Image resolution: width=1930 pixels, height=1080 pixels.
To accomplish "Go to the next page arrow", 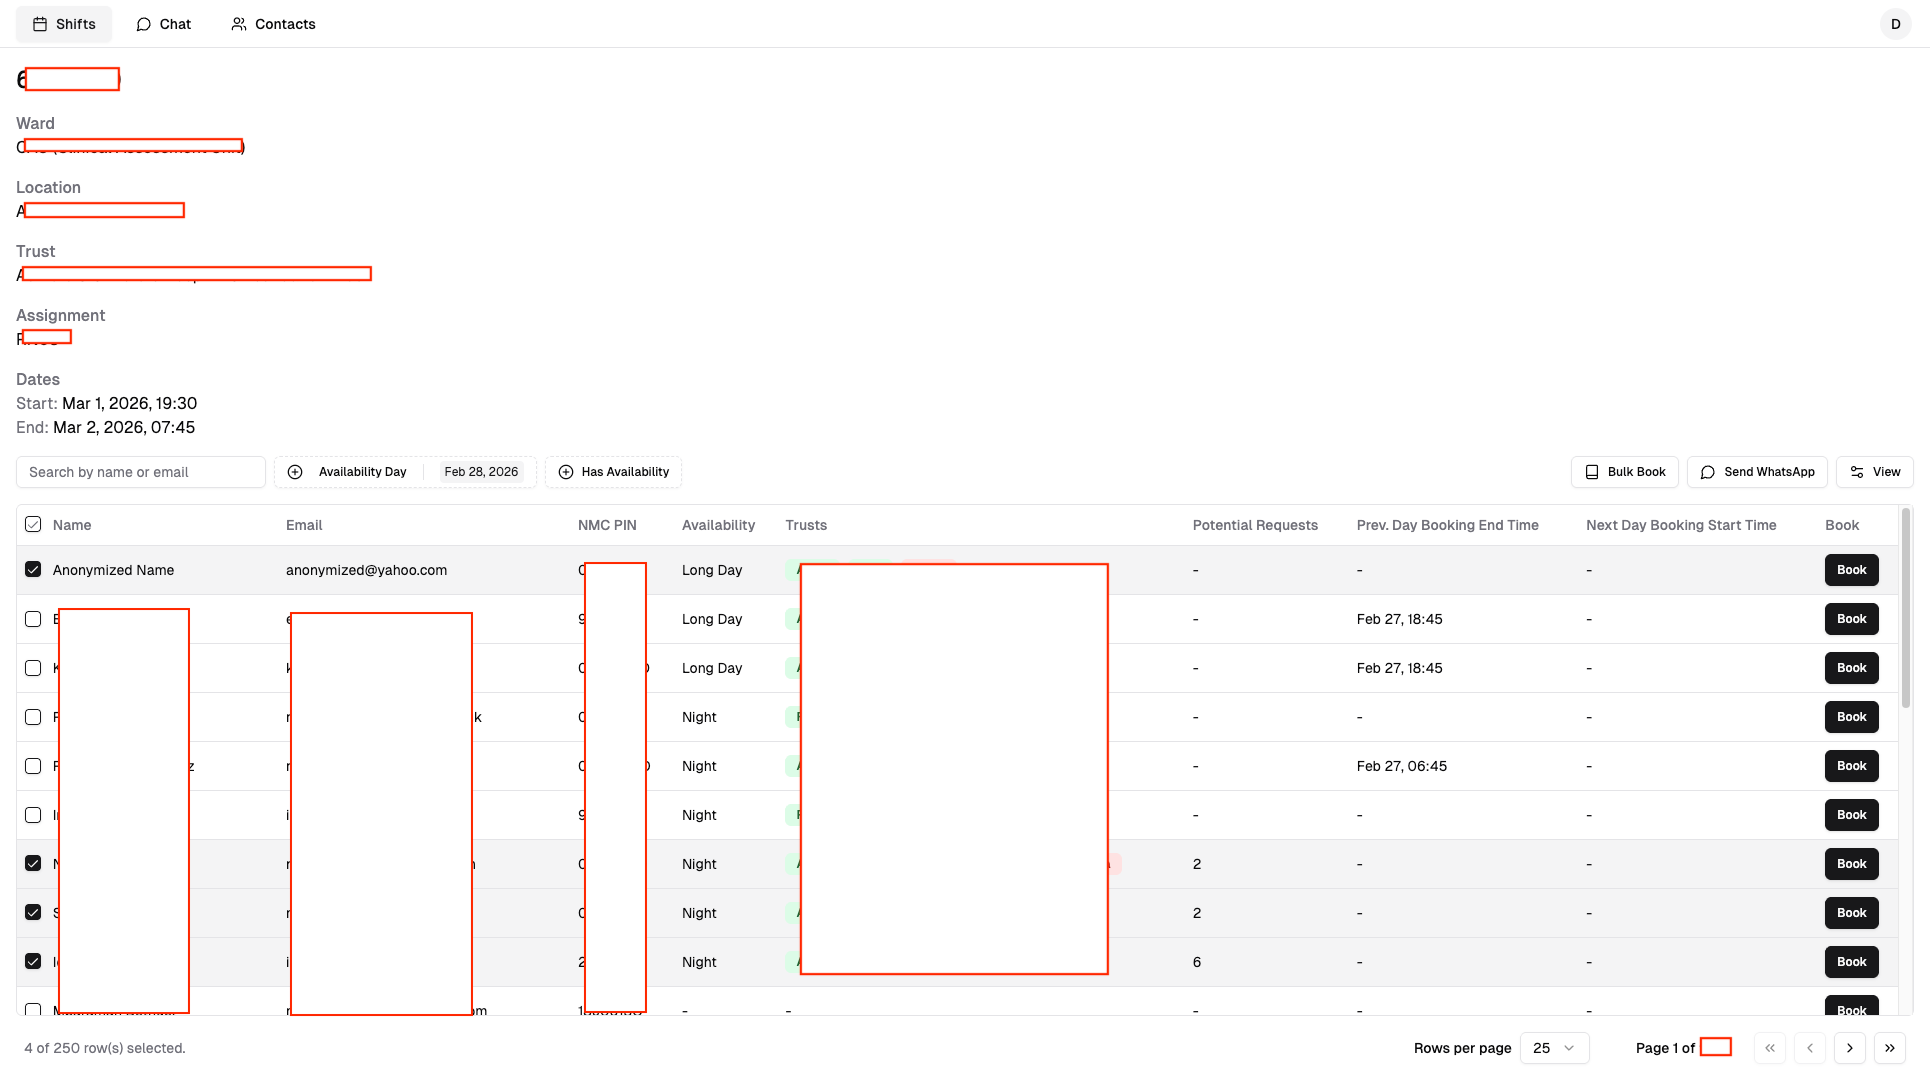I will [1850, 1048].
